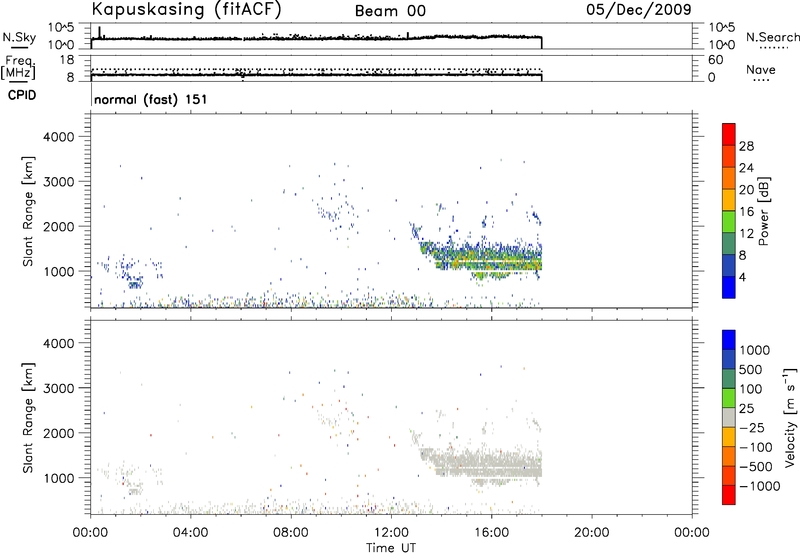Click the 04:00 time tick label

[191, 533]
